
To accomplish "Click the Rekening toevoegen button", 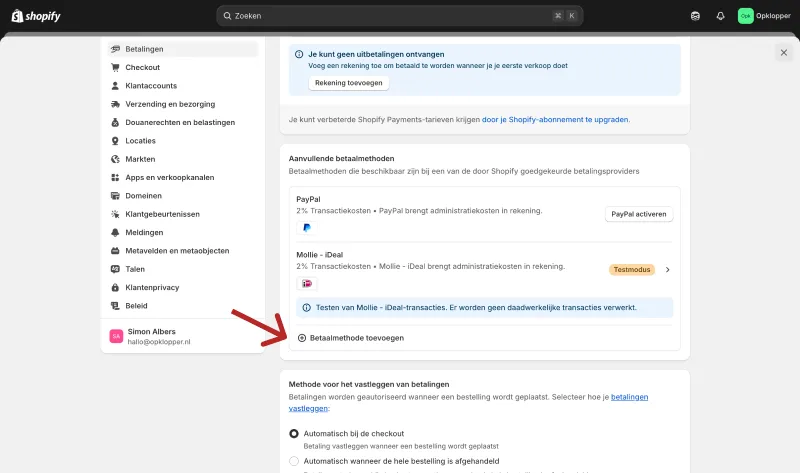I will pos(348,83).
